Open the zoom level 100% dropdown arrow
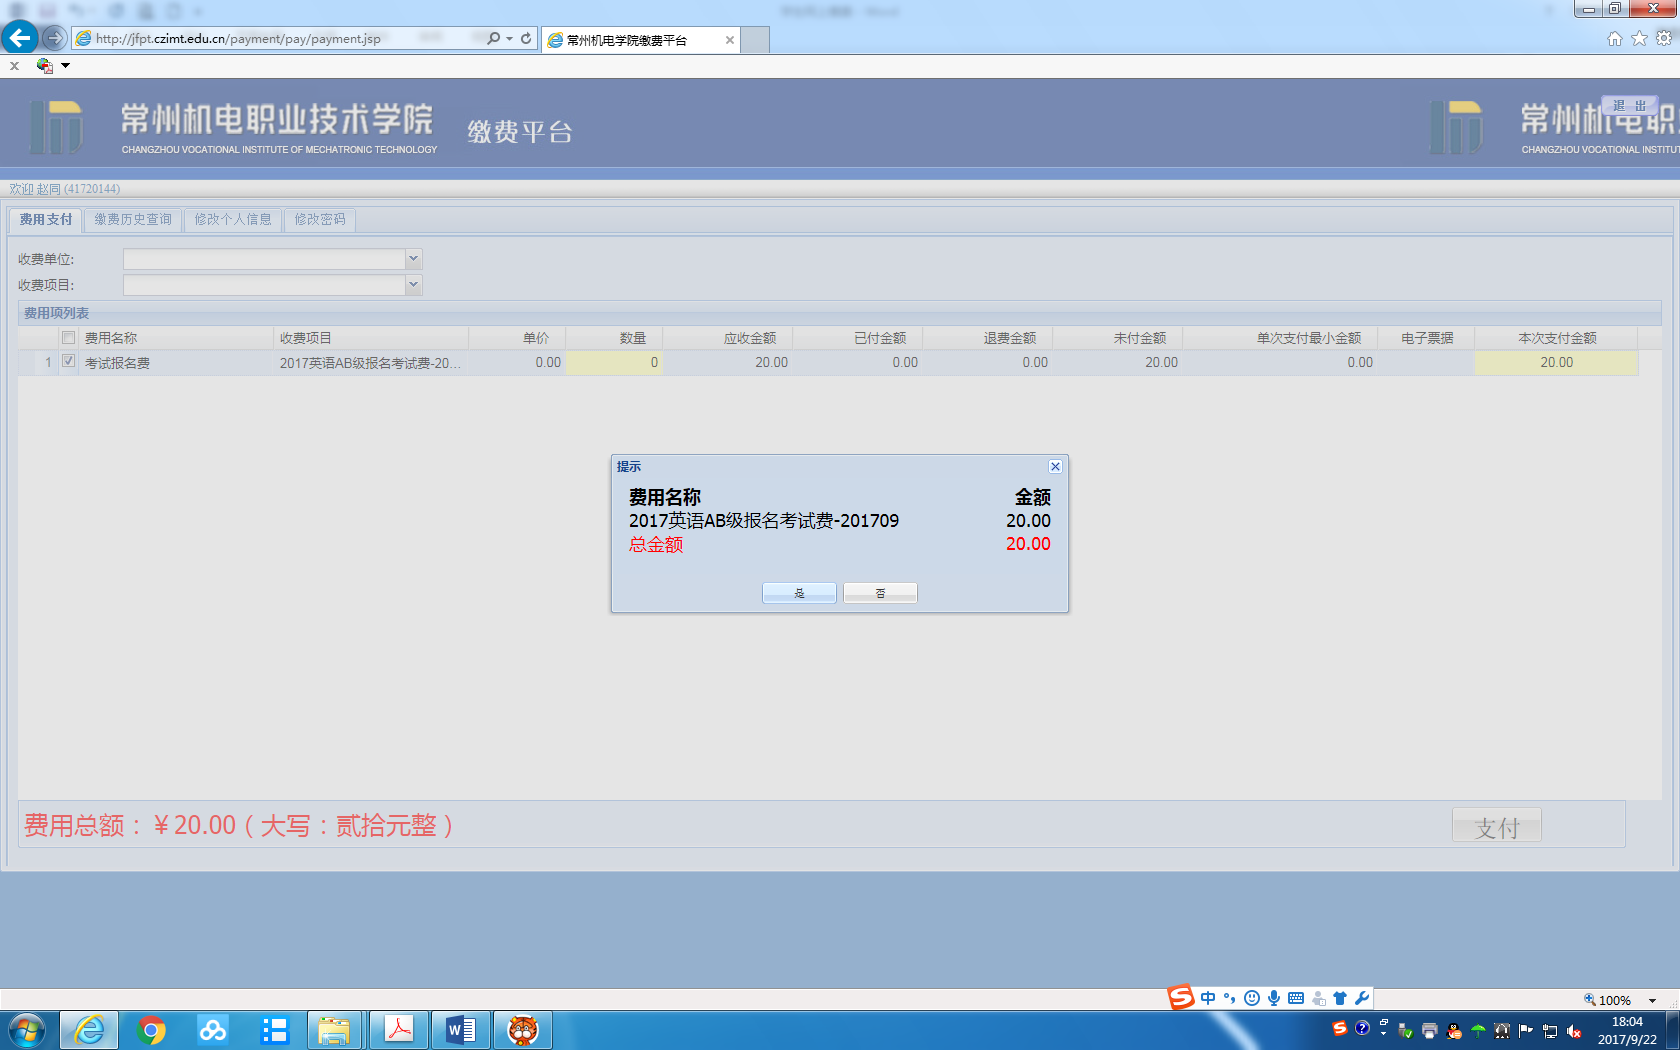This screenshot has width=1680, height=1050. point(1652,1000)
